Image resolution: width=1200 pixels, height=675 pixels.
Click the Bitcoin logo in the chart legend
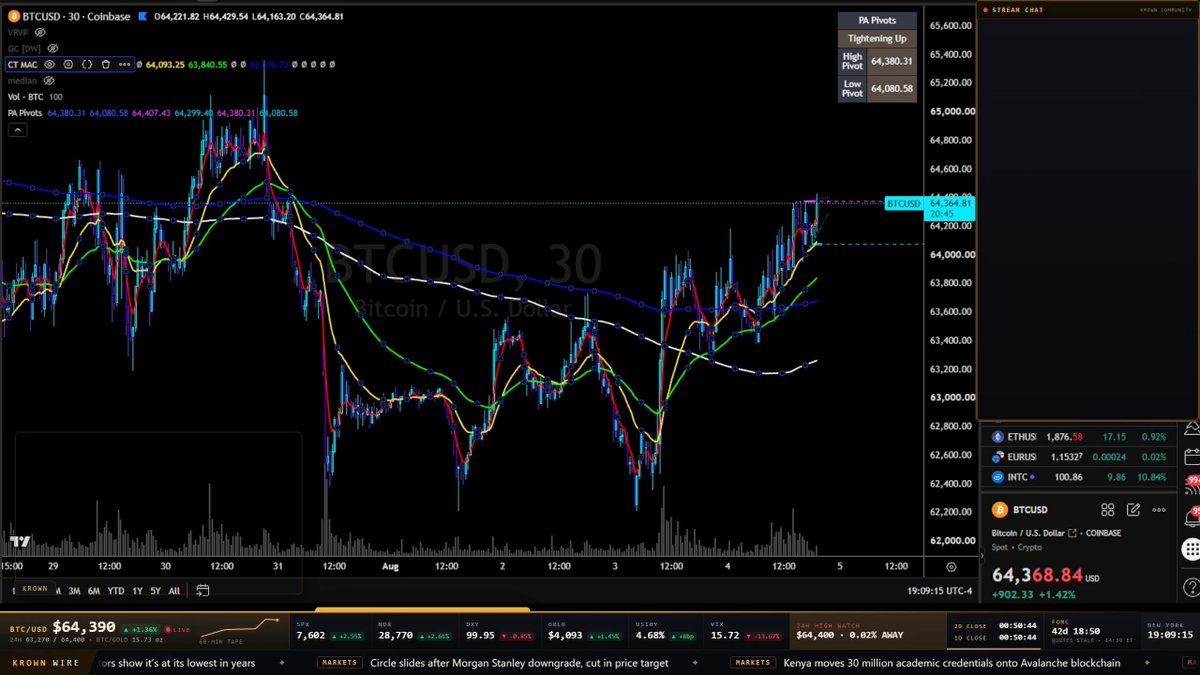(x=13, y=16)
